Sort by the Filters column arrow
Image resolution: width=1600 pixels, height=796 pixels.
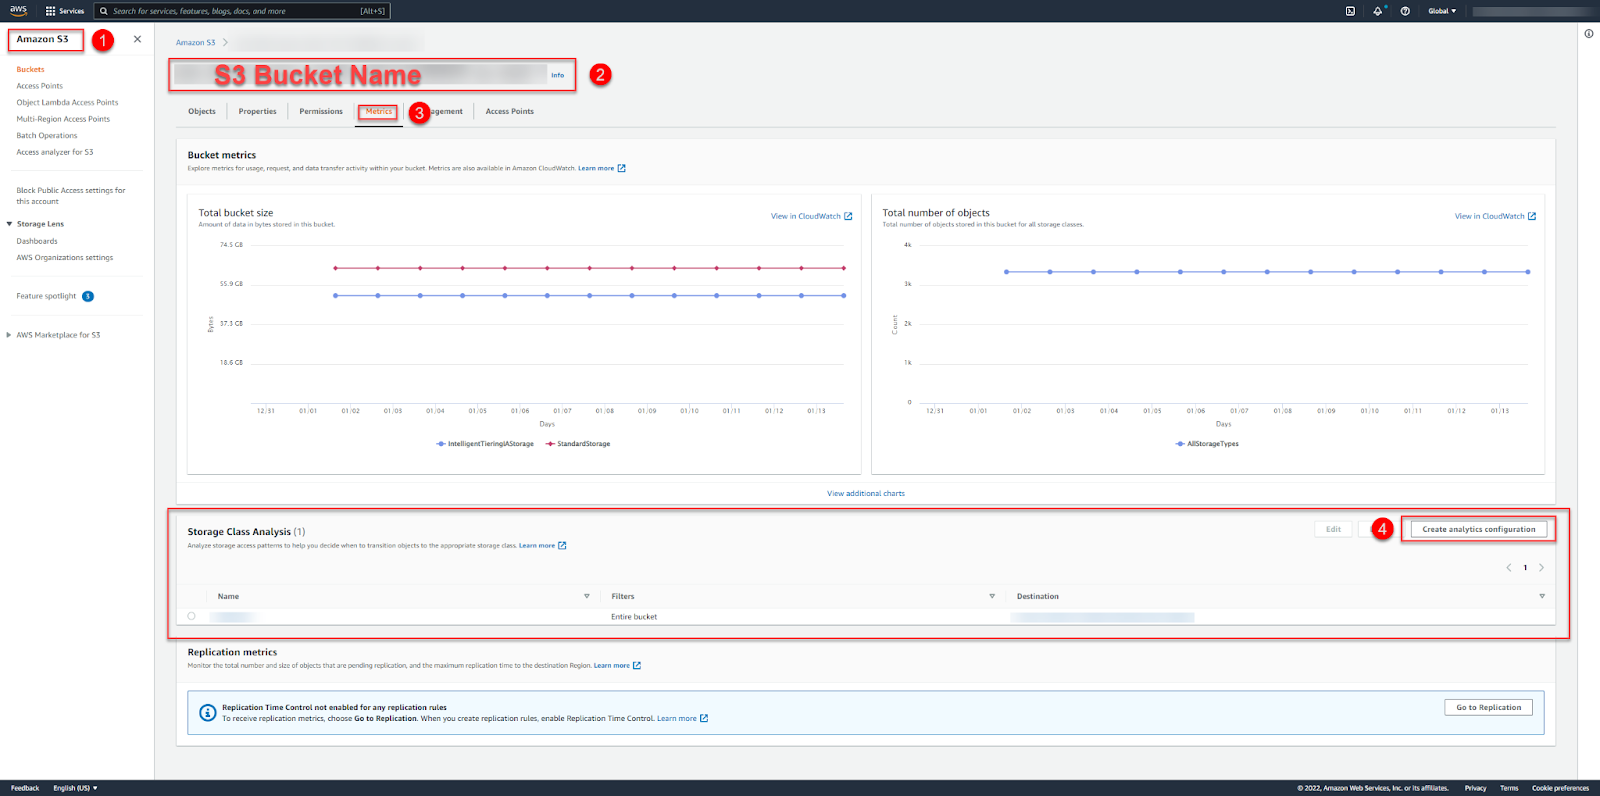(992, 596)
